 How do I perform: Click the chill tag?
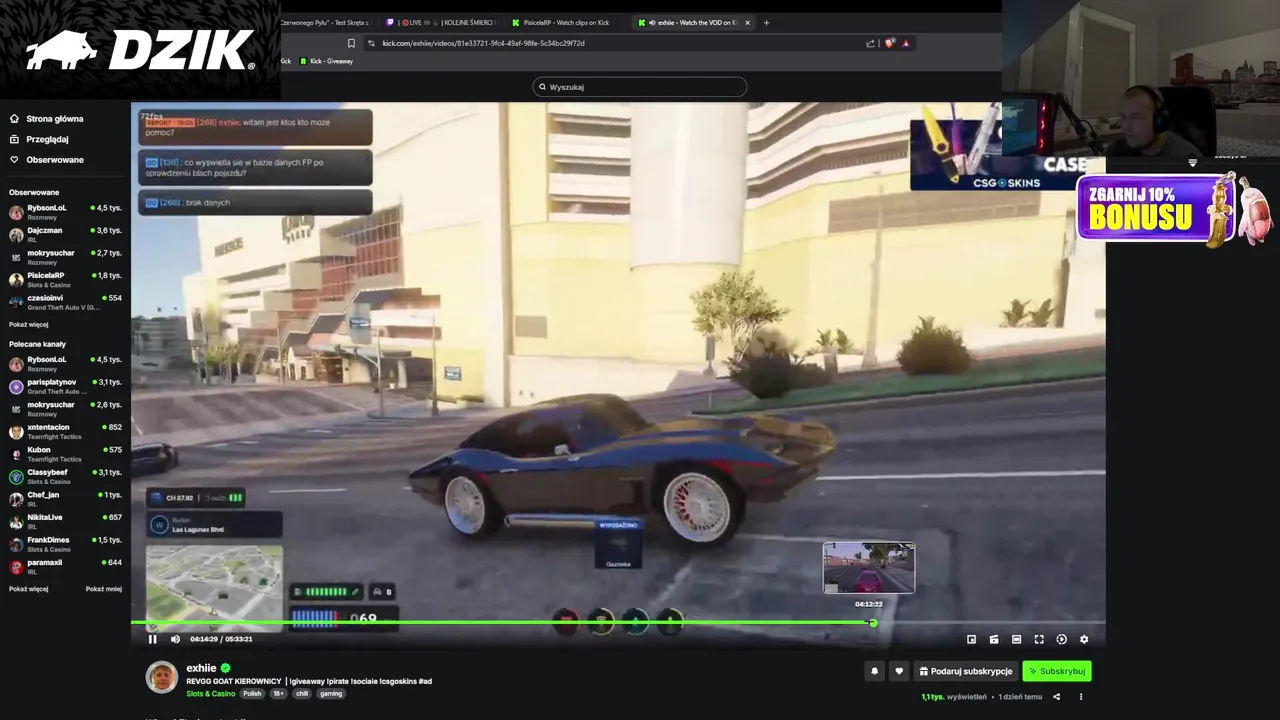(x=302, y=693)
